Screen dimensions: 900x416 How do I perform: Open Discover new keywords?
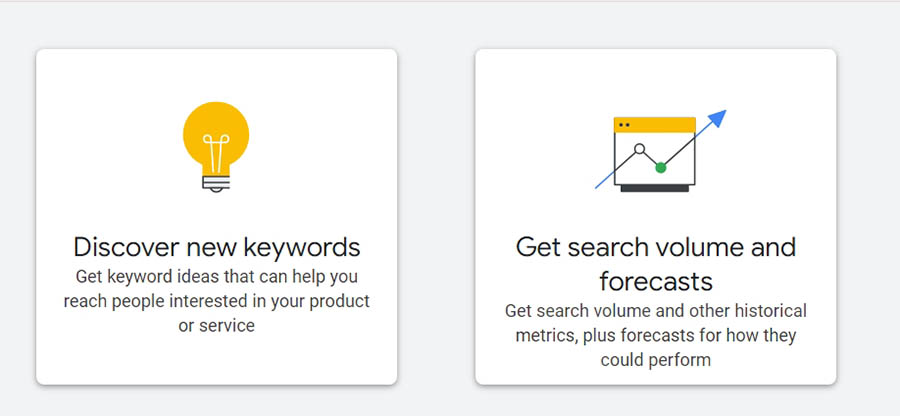[x=216, y=246]
